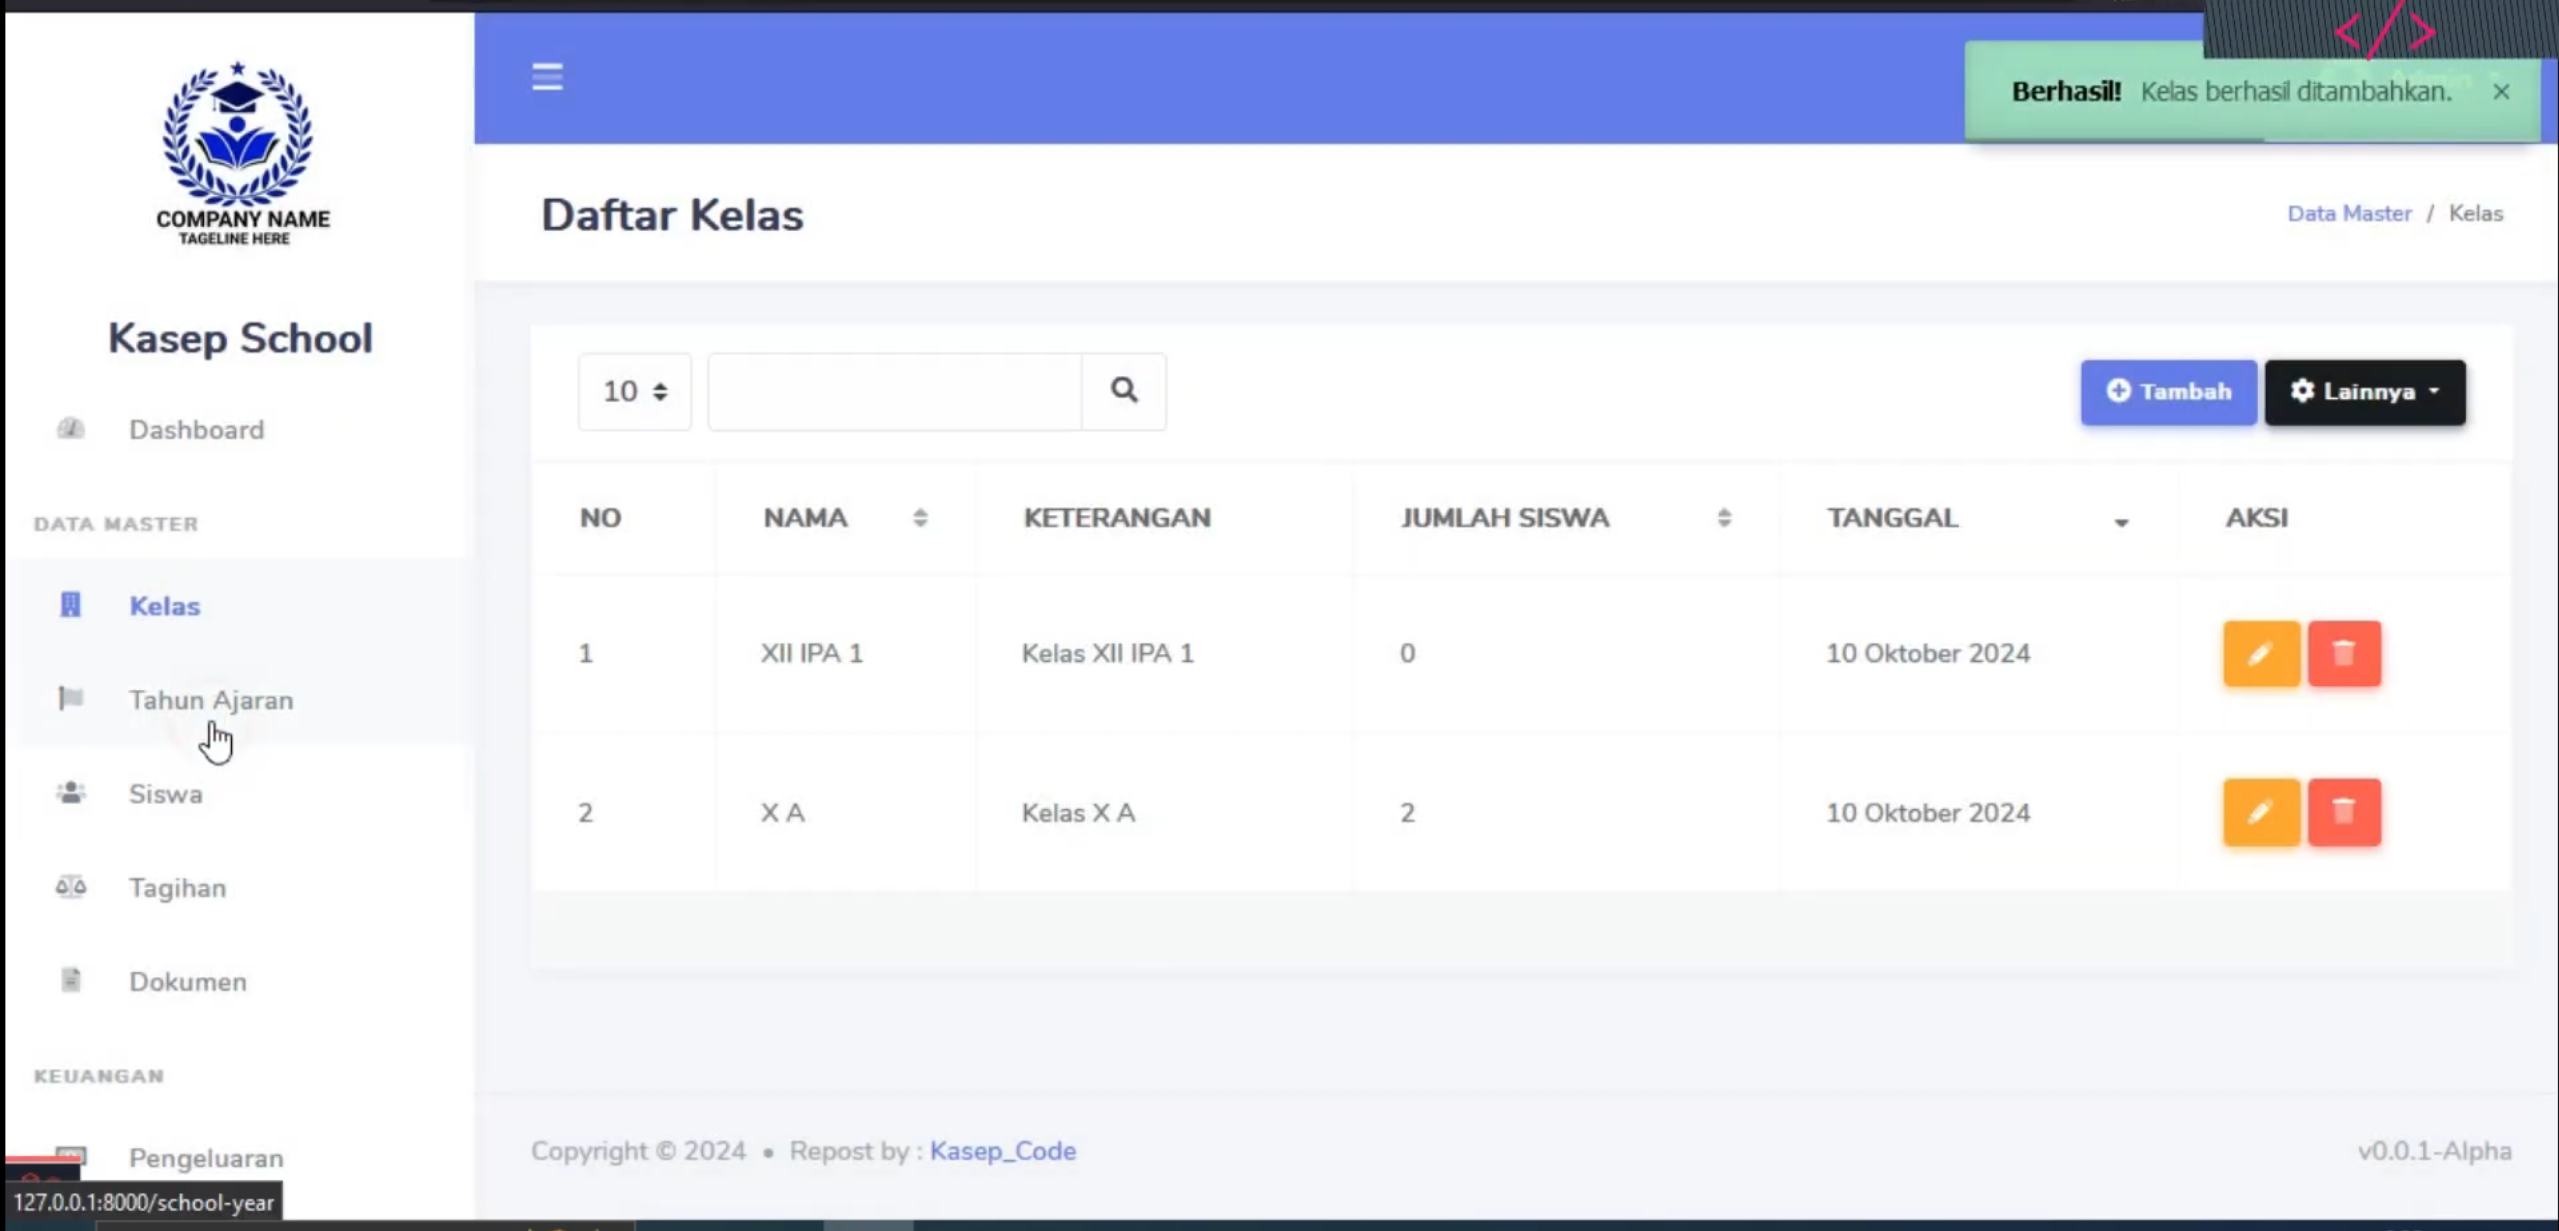
Task: Follow the Data Master breadcrumb link
Action: coord(2349,214)
